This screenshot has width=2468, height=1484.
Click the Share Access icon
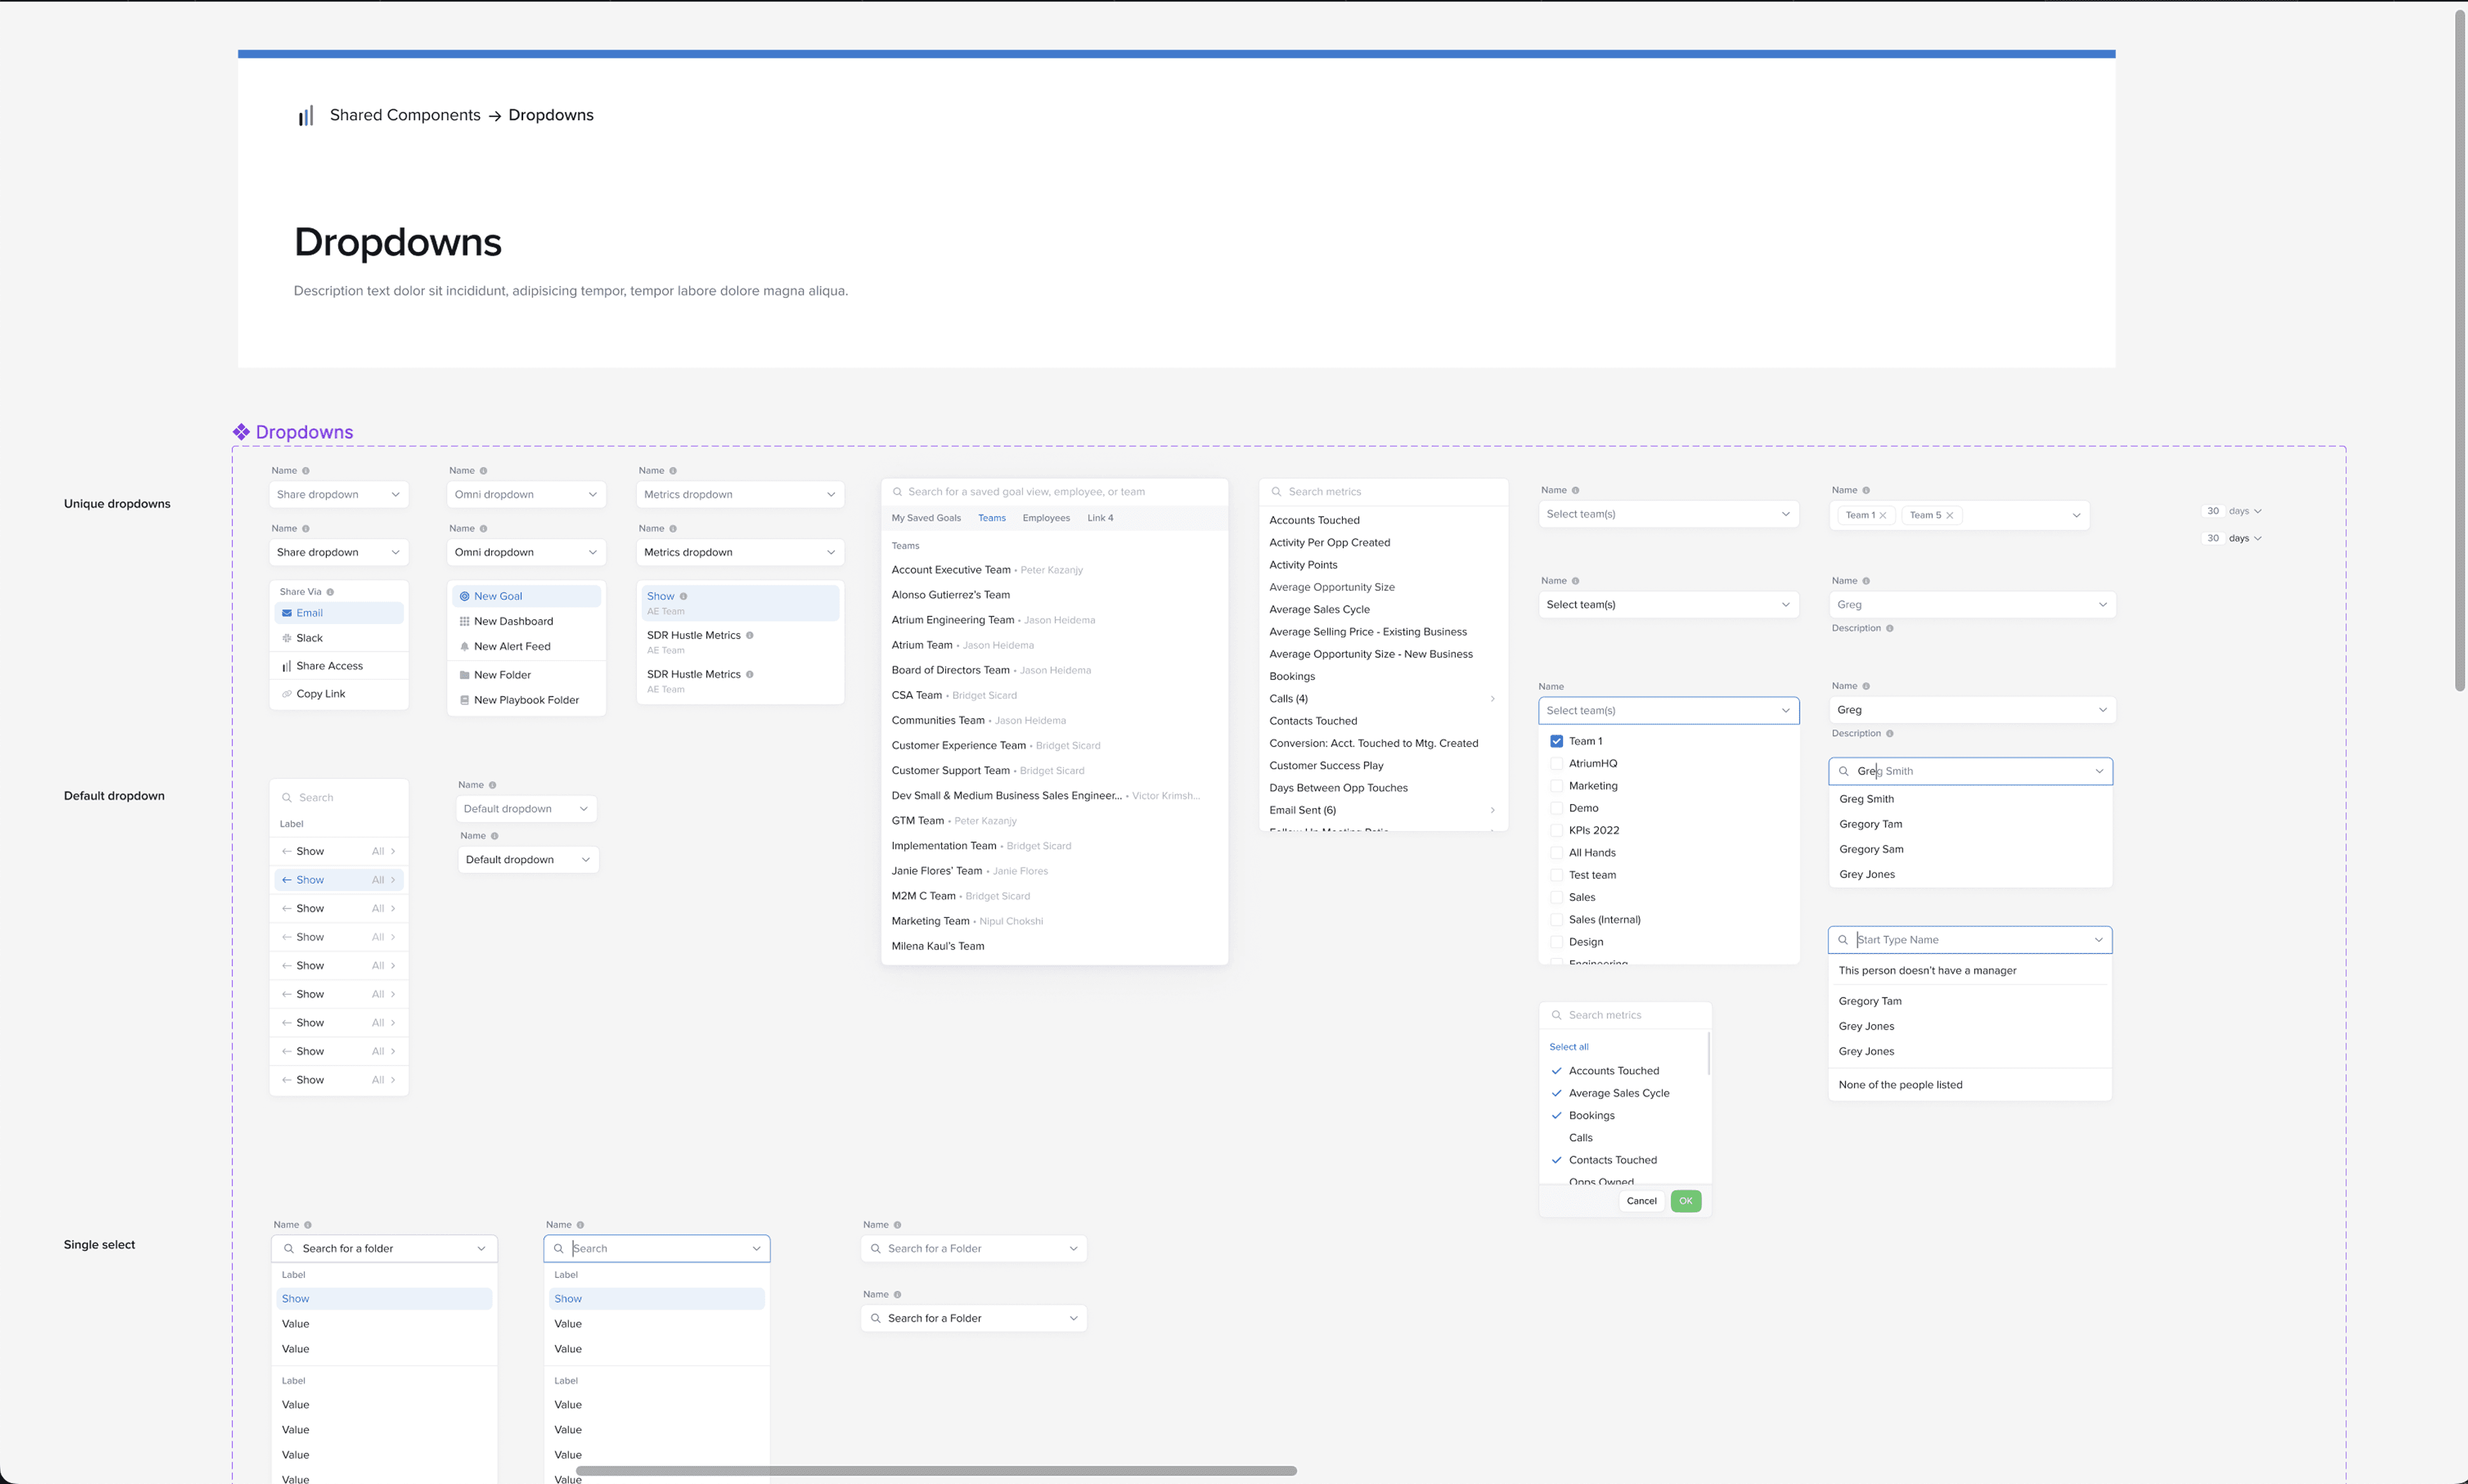click(287, 666)
